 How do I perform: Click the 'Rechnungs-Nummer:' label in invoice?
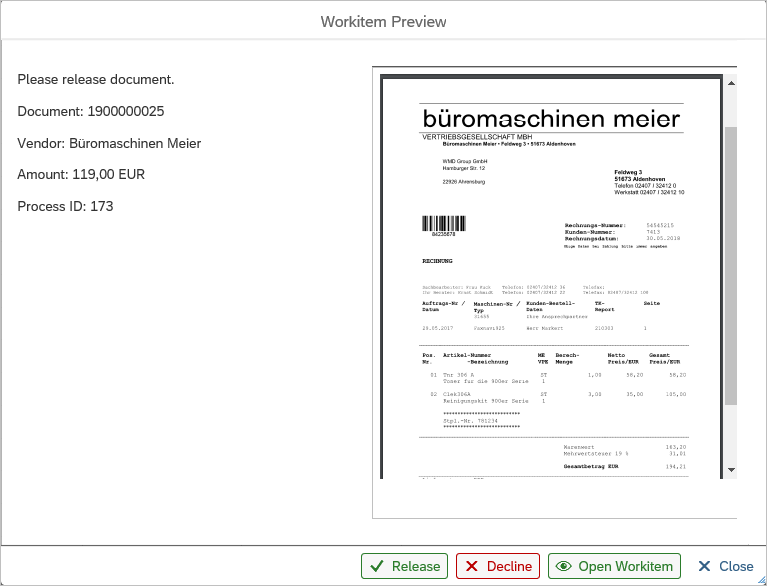click(595, 225)
